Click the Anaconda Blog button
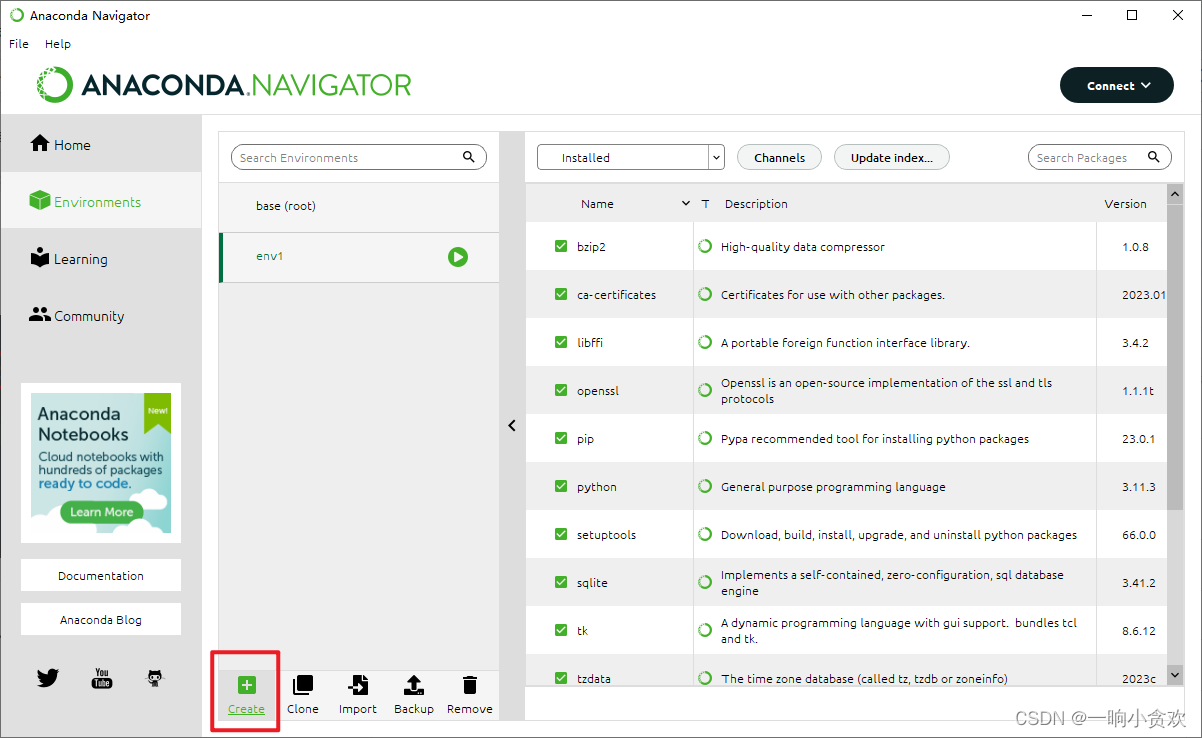 tap(101, 619)
